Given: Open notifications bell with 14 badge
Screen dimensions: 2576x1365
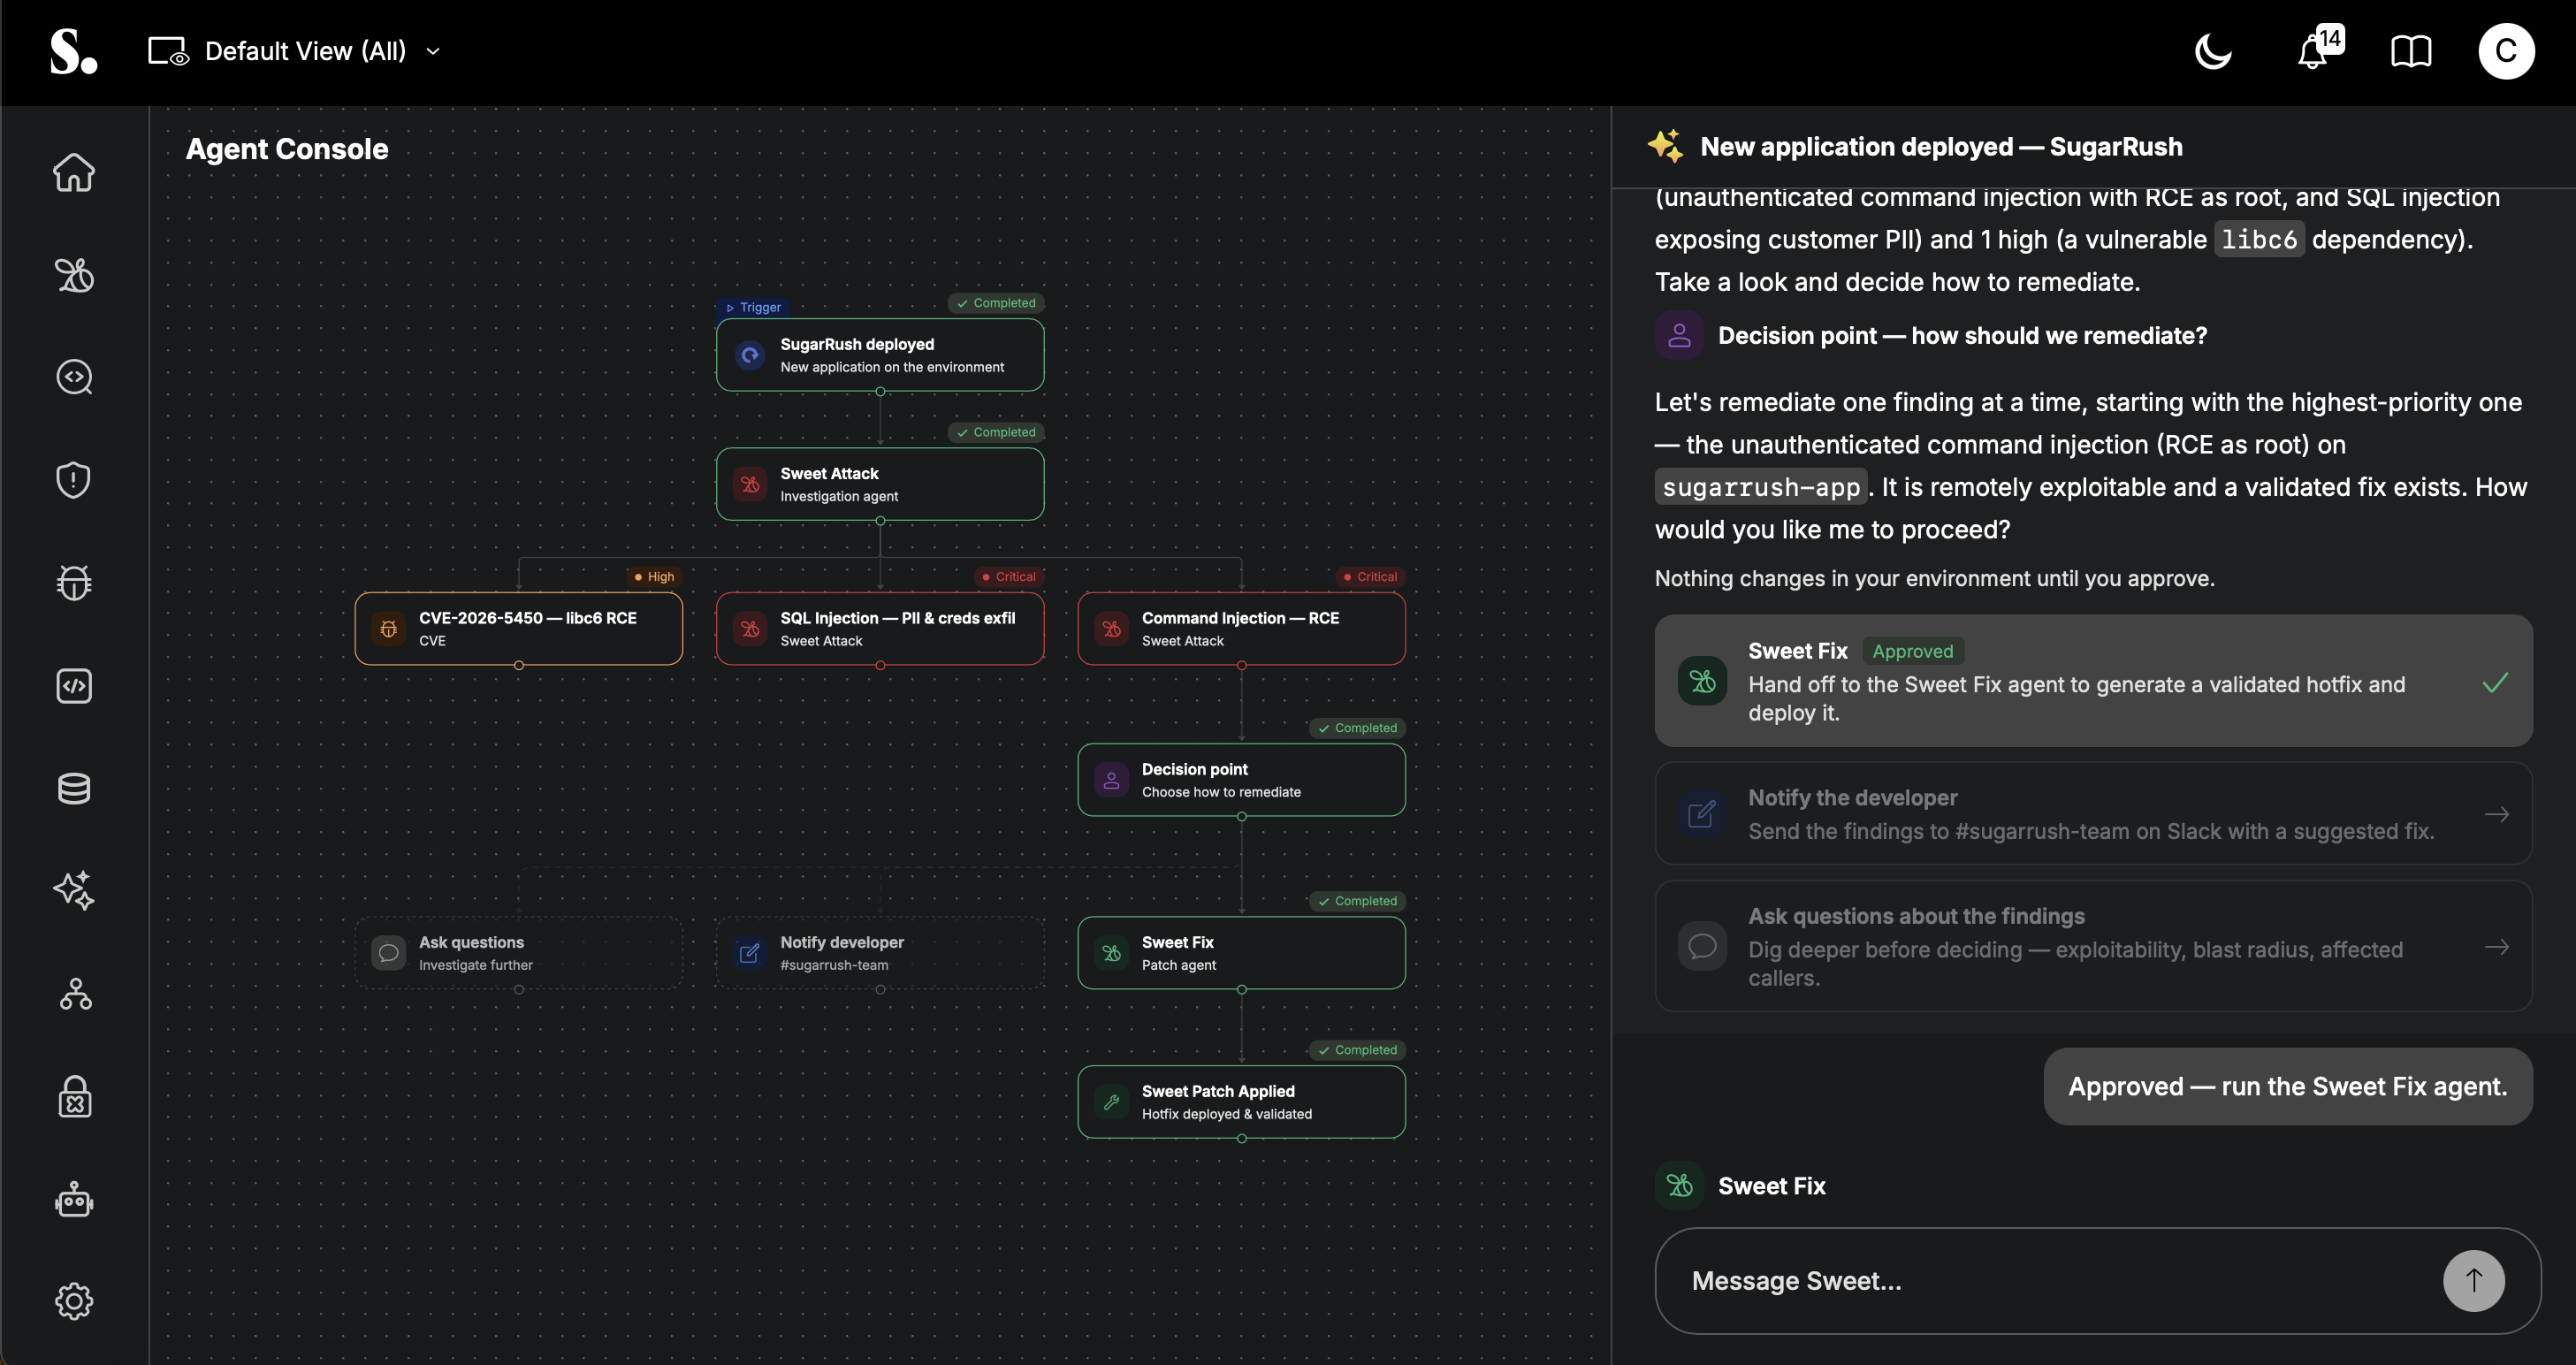Looking at the screenshot, I should (2319, 48).
